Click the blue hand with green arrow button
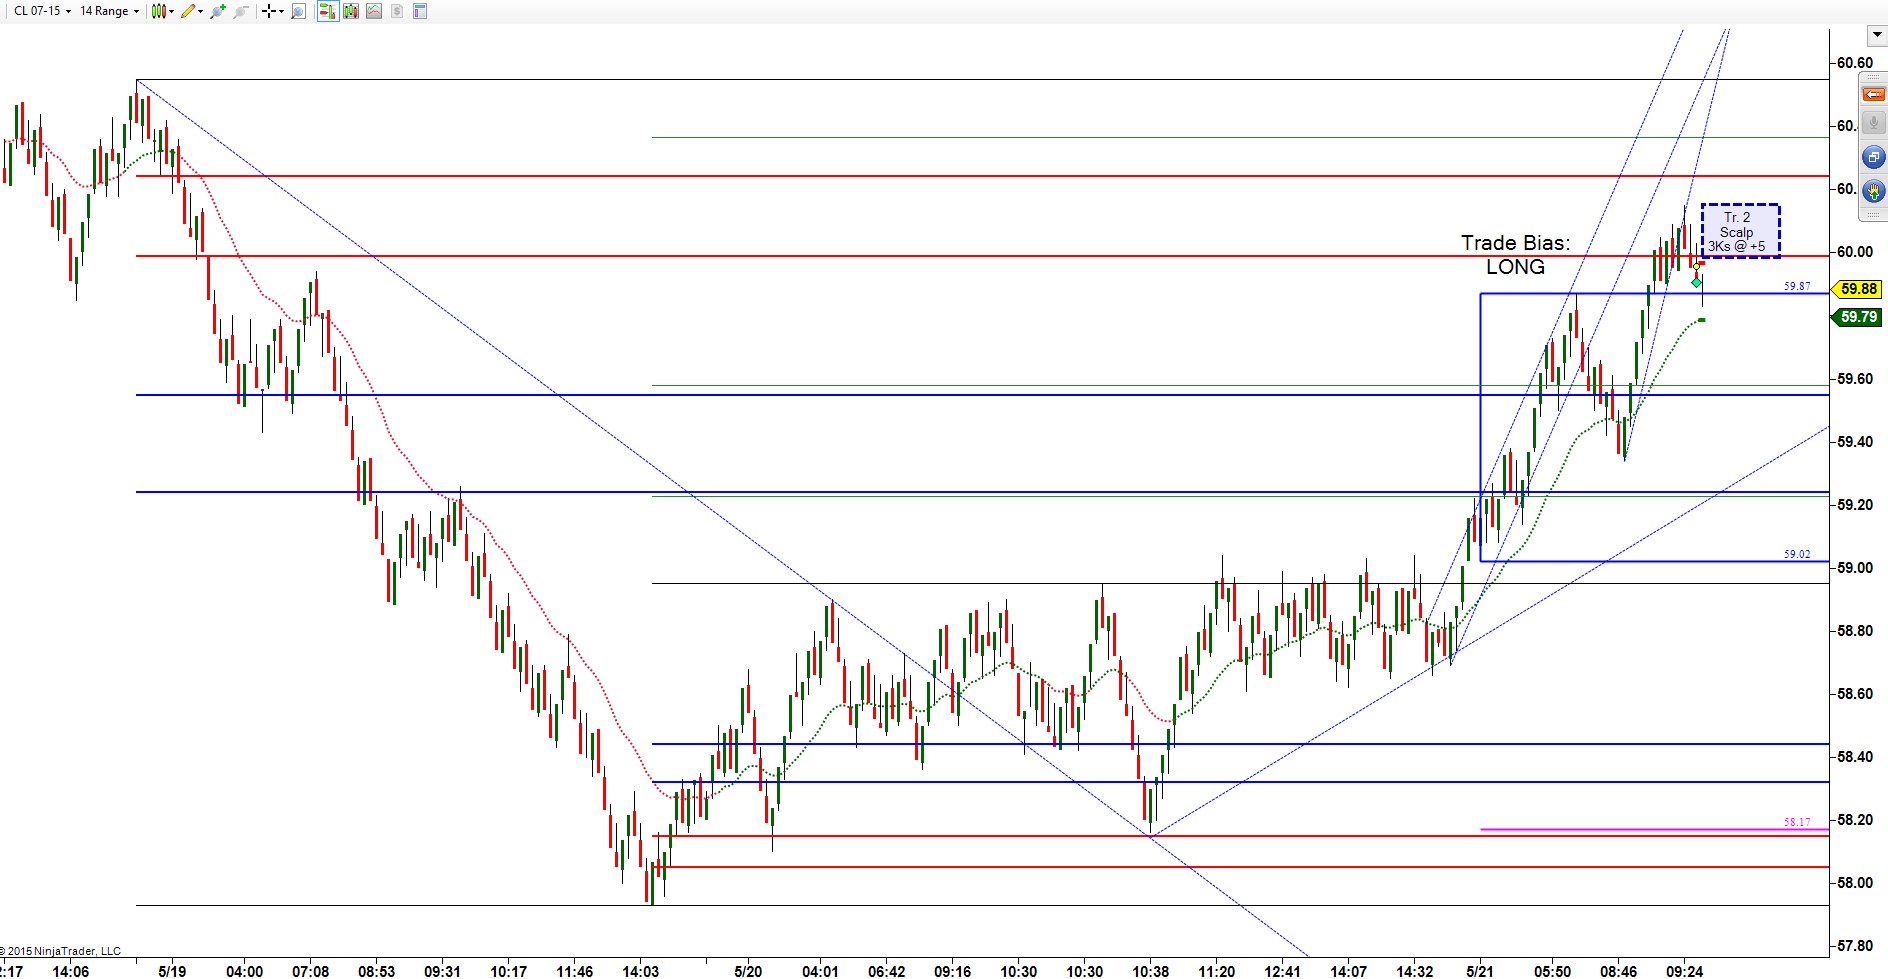The image size is (1888, 979). (1873, 191)
